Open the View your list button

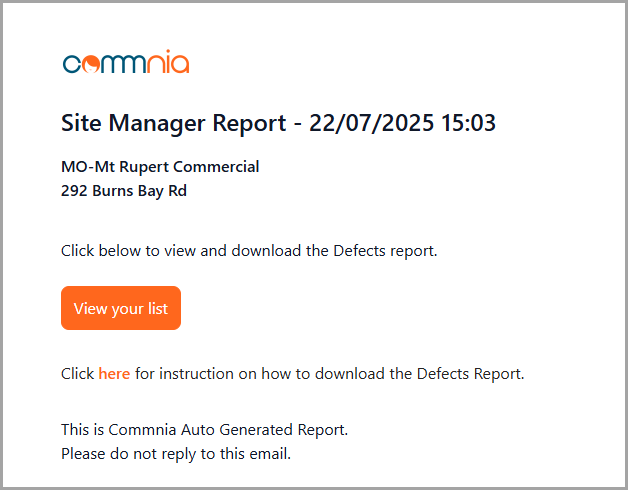(x=121, y=308)
